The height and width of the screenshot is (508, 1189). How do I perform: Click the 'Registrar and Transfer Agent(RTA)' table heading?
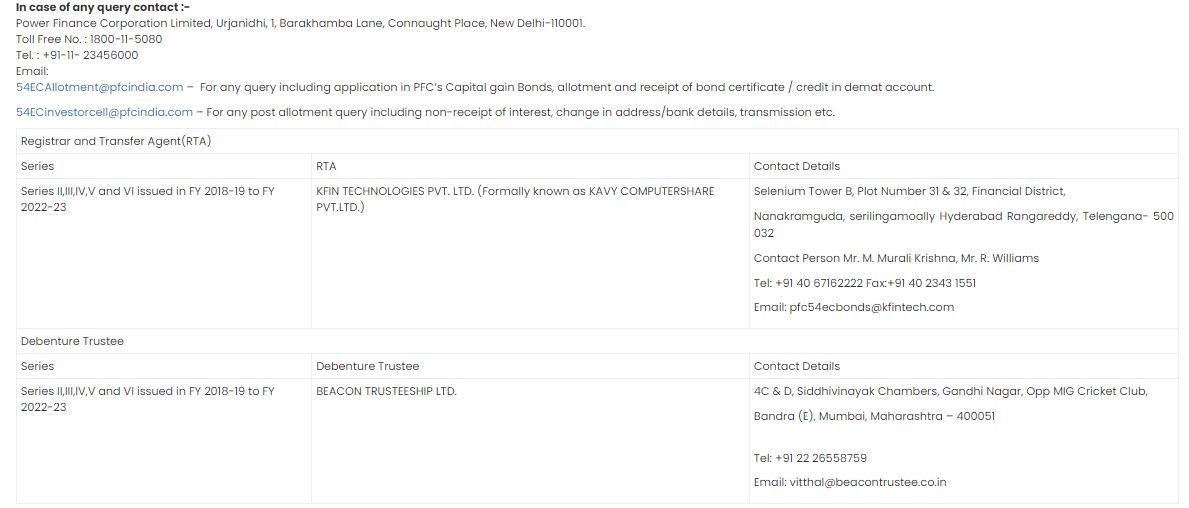click(x=116, y=141)
